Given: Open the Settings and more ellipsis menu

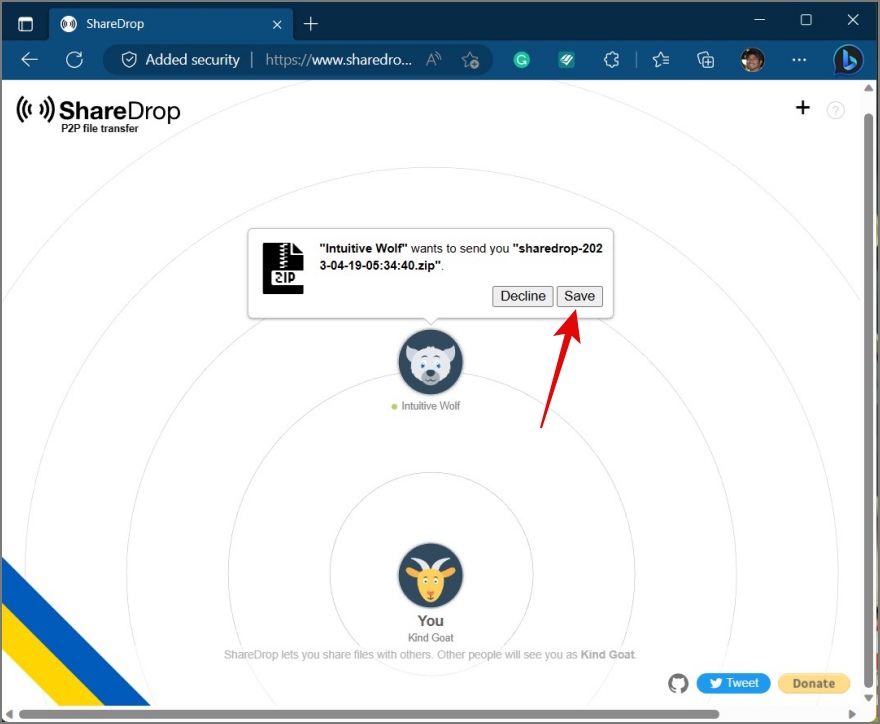Looking at the screenshot, I should [x=799, y=59].
